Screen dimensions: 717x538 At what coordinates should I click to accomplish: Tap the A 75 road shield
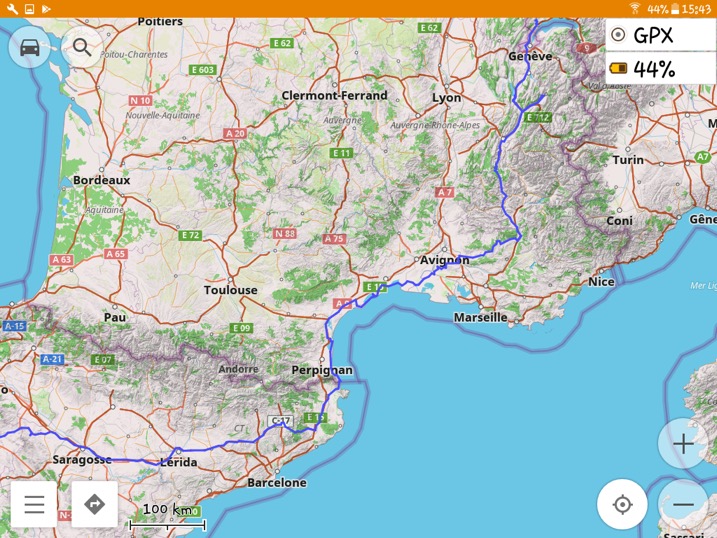coord(334,239)
